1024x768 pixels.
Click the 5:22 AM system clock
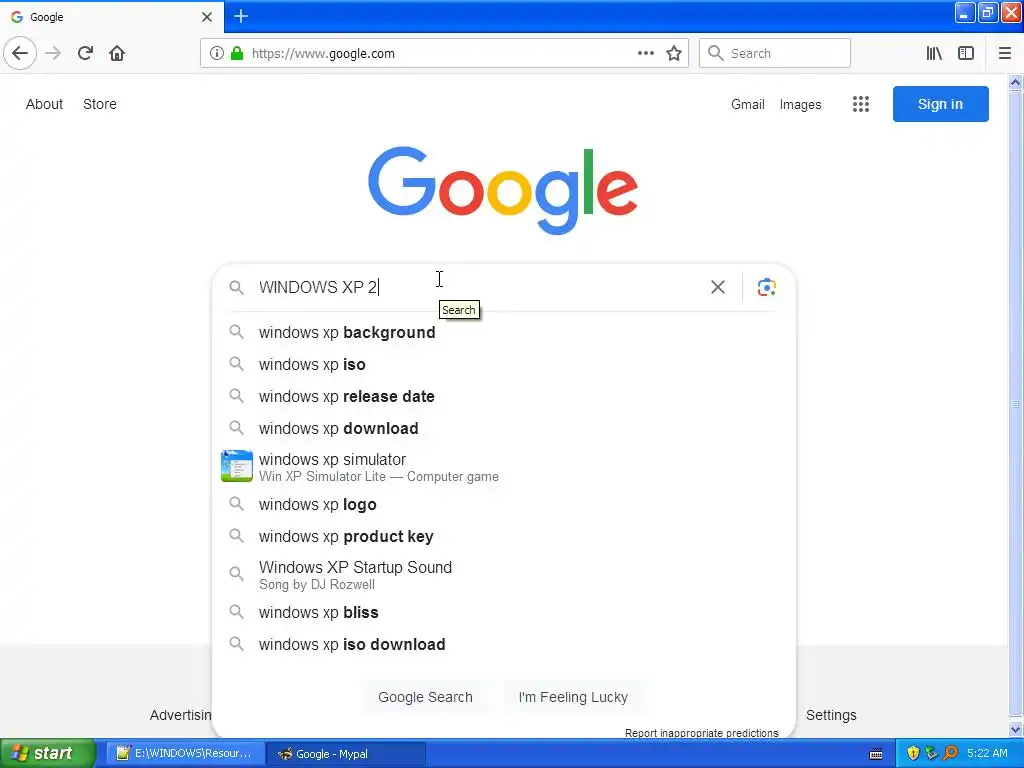coord(987,753)
